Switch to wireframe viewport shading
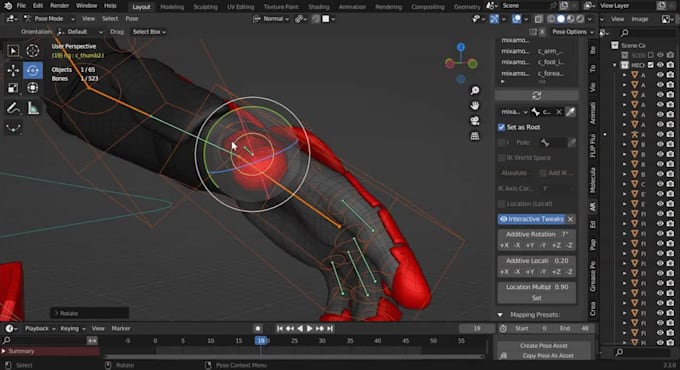 click(x=551, y=19)
